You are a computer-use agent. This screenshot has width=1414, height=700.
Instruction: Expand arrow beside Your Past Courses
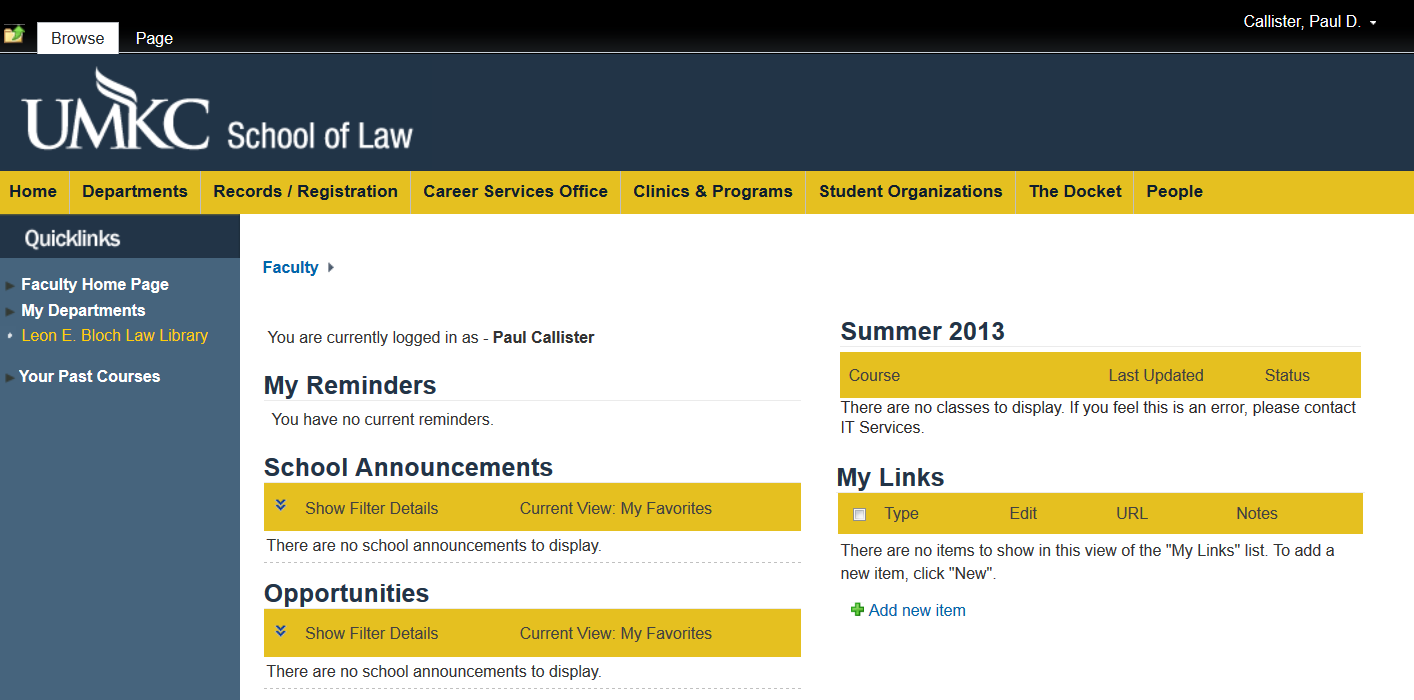[x=10, y=378]
